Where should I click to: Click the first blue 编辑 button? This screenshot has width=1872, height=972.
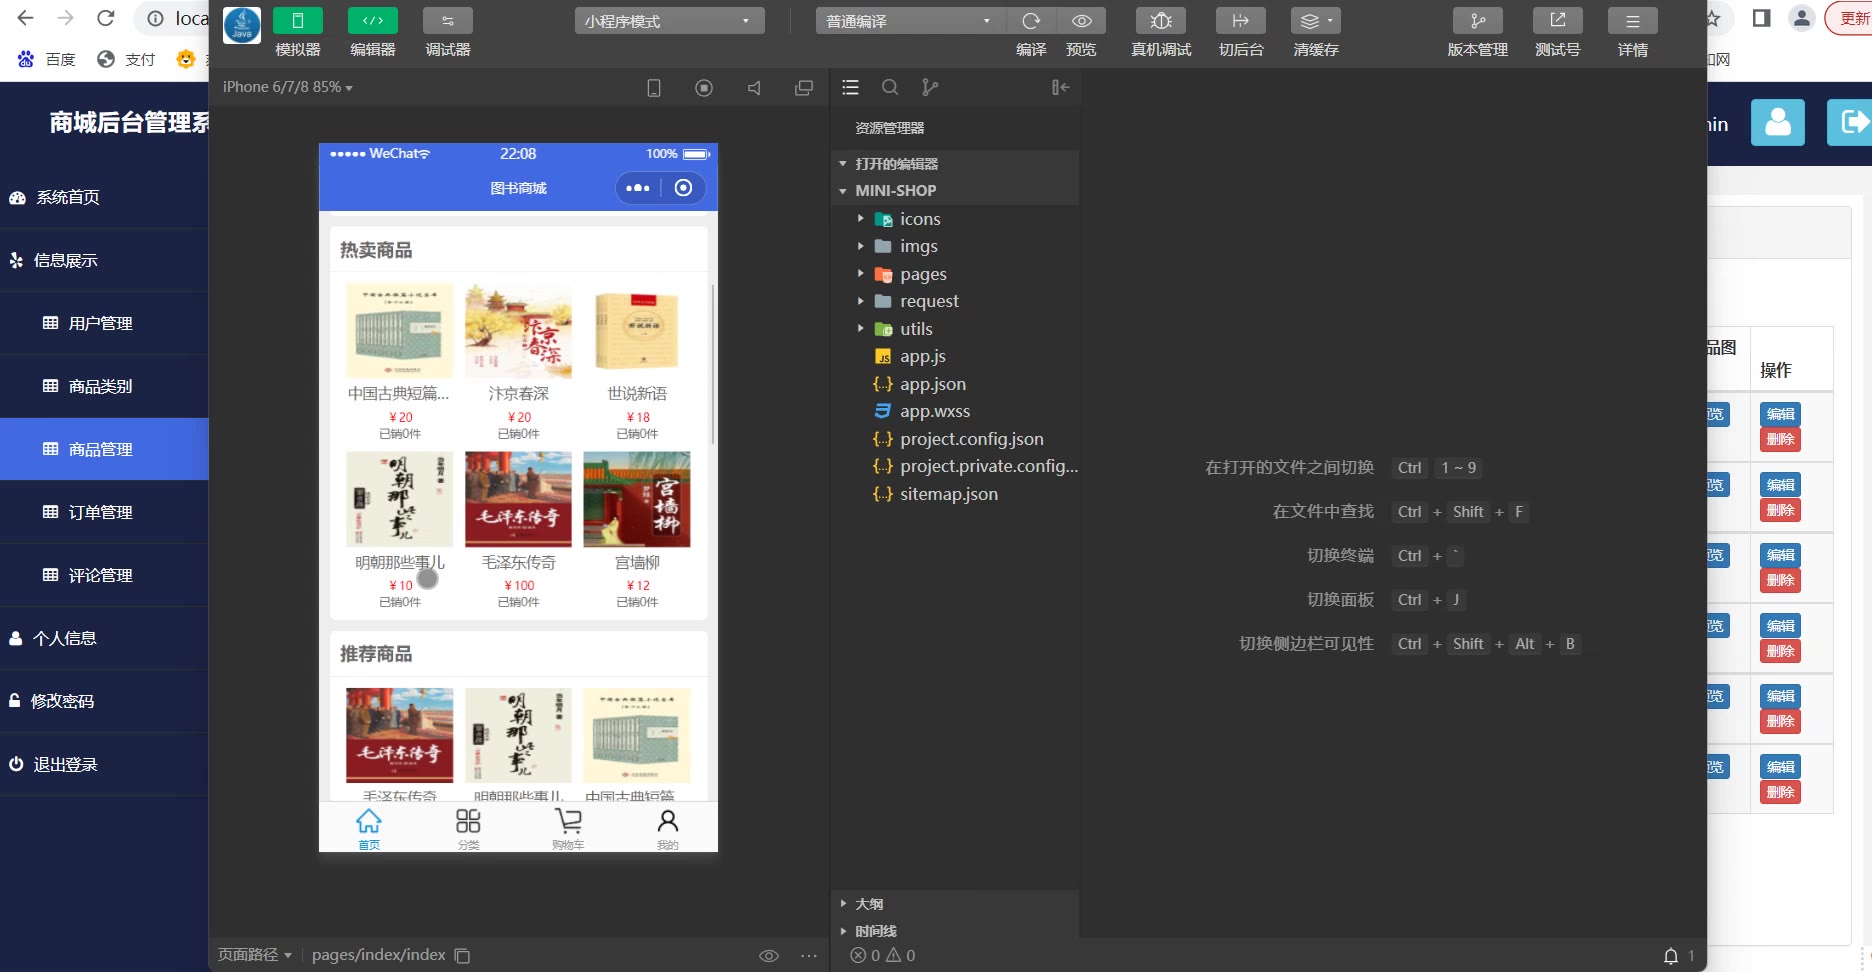[x=1780, y=414]
